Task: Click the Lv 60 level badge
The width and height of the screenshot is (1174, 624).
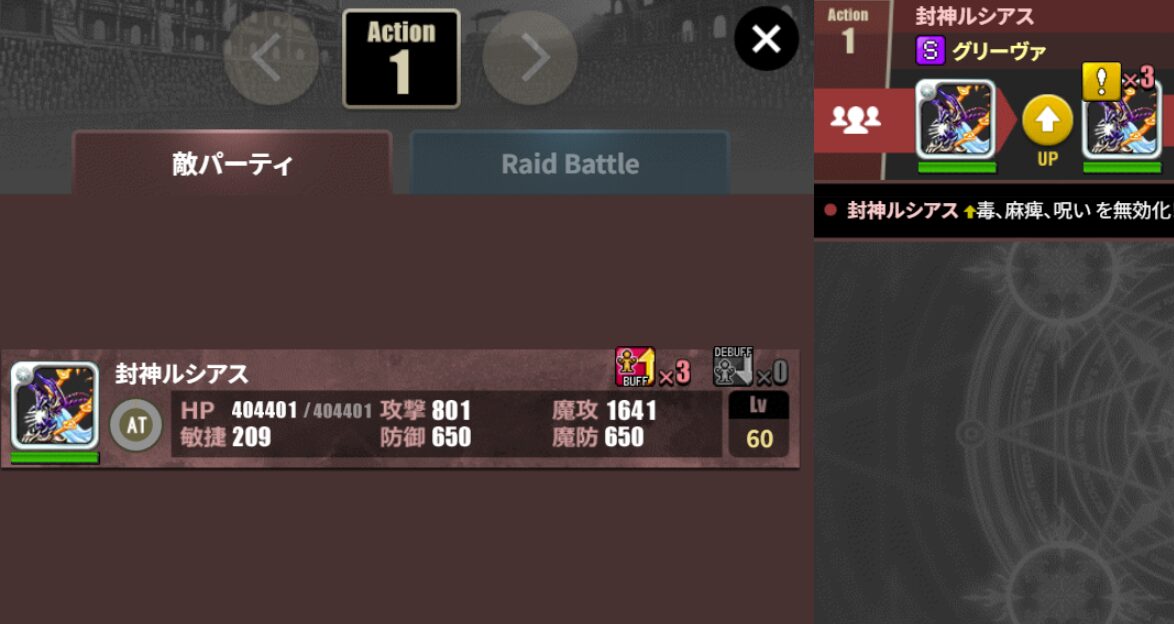Action: pyautogui.click(x=758, y=424)
